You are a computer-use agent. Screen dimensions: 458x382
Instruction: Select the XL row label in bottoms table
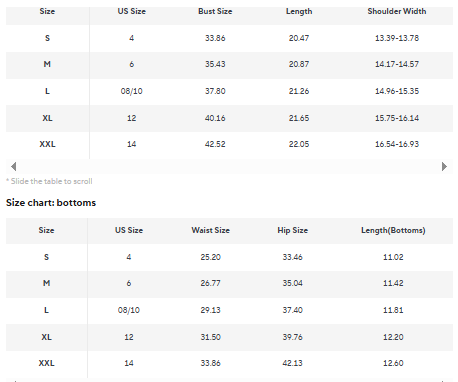tap(46, 337)
